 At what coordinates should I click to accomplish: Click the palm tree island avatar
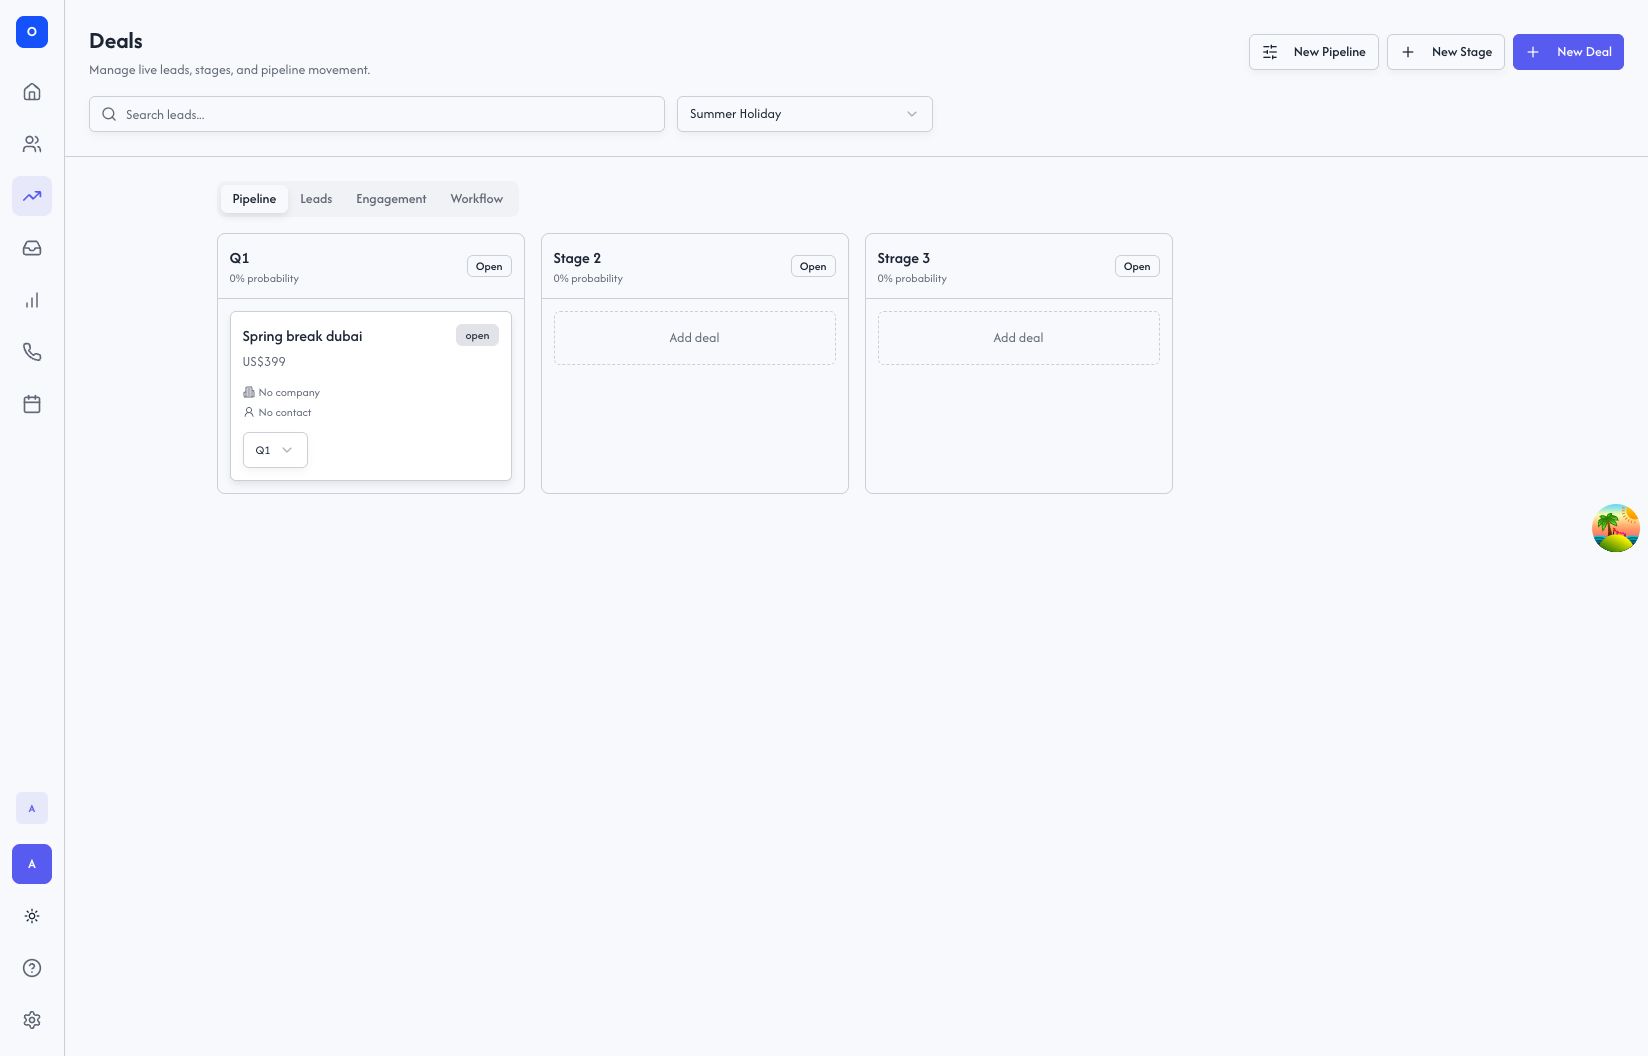coord(1616,528)
